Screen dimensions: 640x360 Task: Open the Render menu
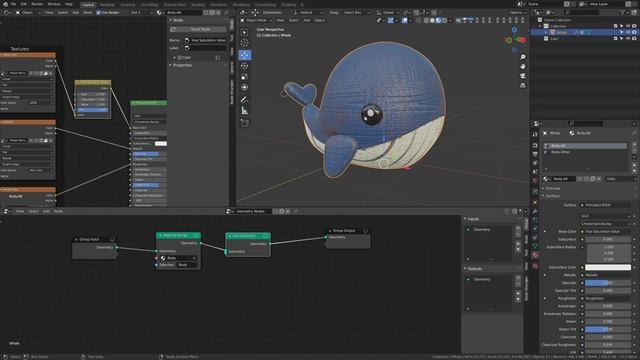37,4
